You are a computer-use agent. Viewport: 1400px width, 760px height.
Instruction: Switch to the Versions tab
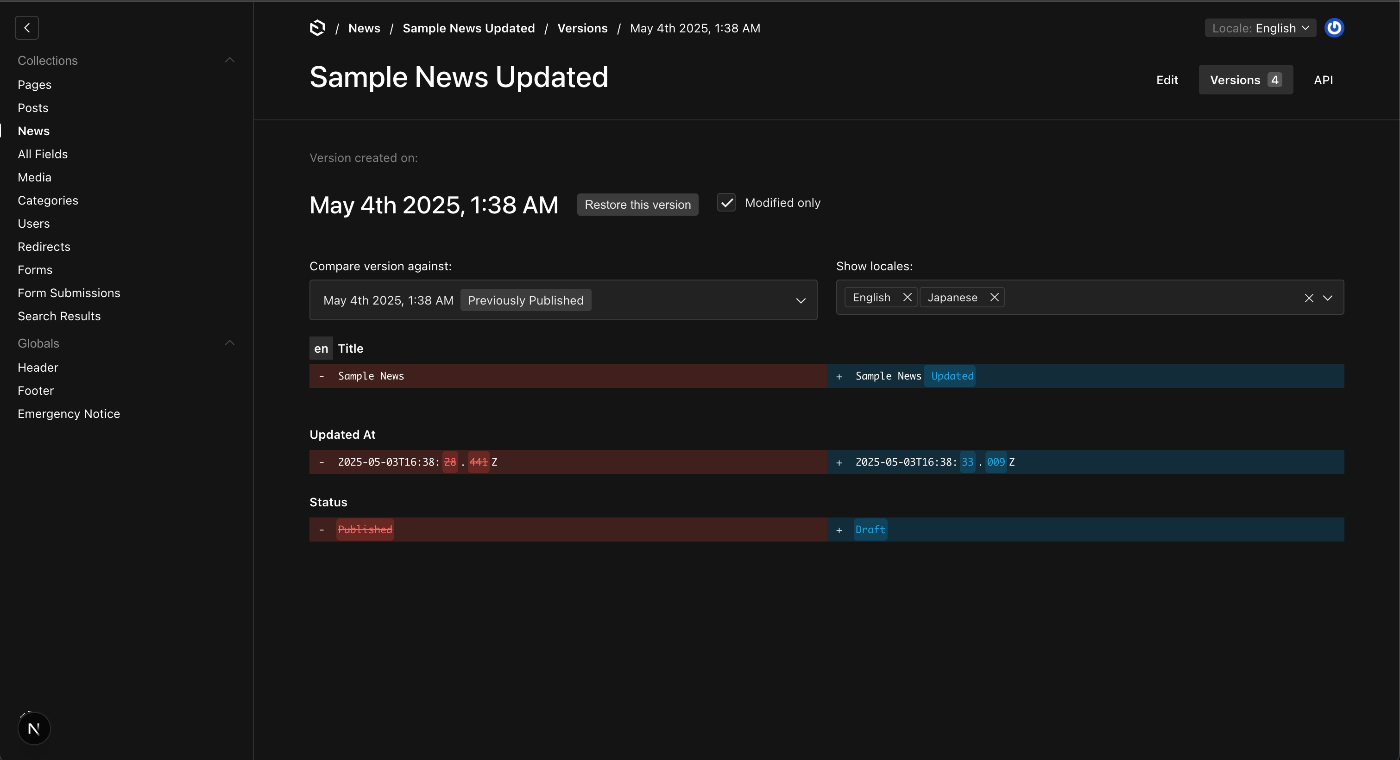tap(1246, 80)
